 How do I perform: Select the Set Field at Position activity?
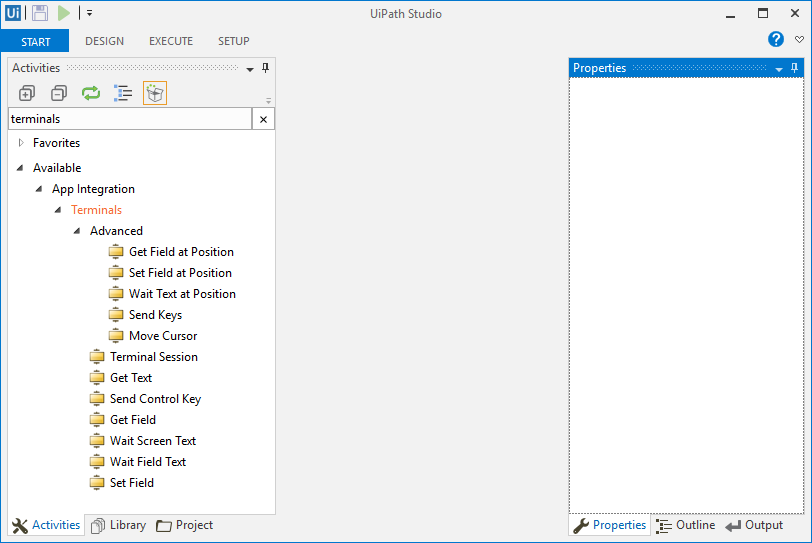pyautogui.click(x=180, y=273)
